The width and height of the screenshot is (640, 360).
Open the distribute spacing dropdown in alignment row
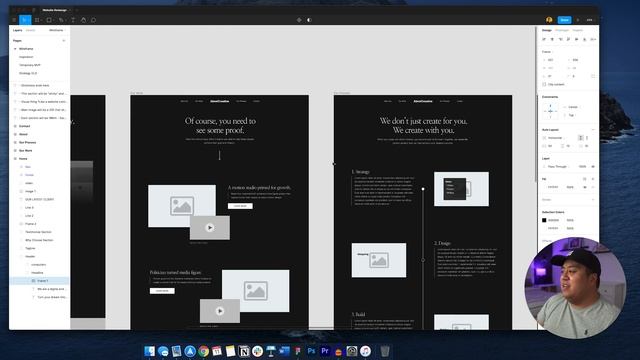pyautogui.click(x=593, y=39)
